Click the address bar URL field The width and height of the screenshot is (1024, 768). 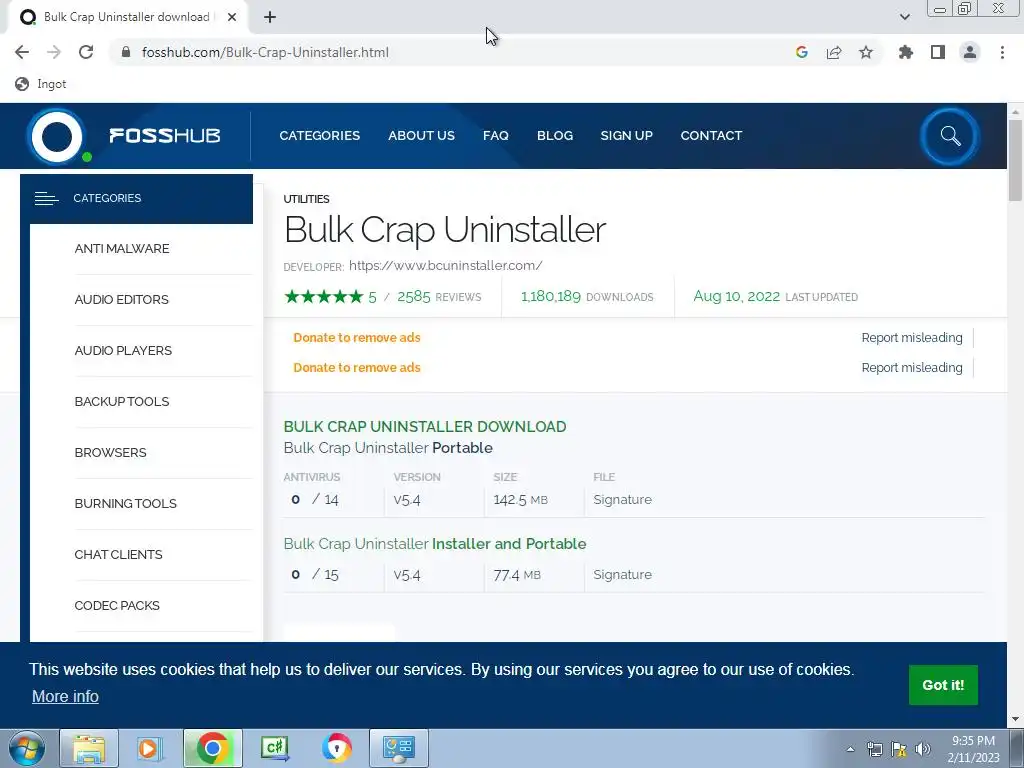pos(451,52)
